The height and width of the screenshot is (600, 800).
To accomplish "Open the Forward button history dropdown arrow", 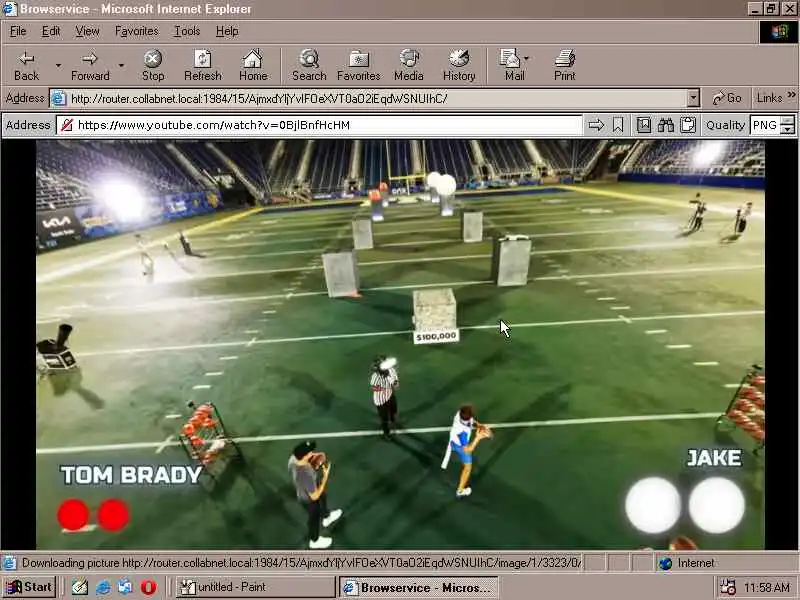I will pos(121,66).
